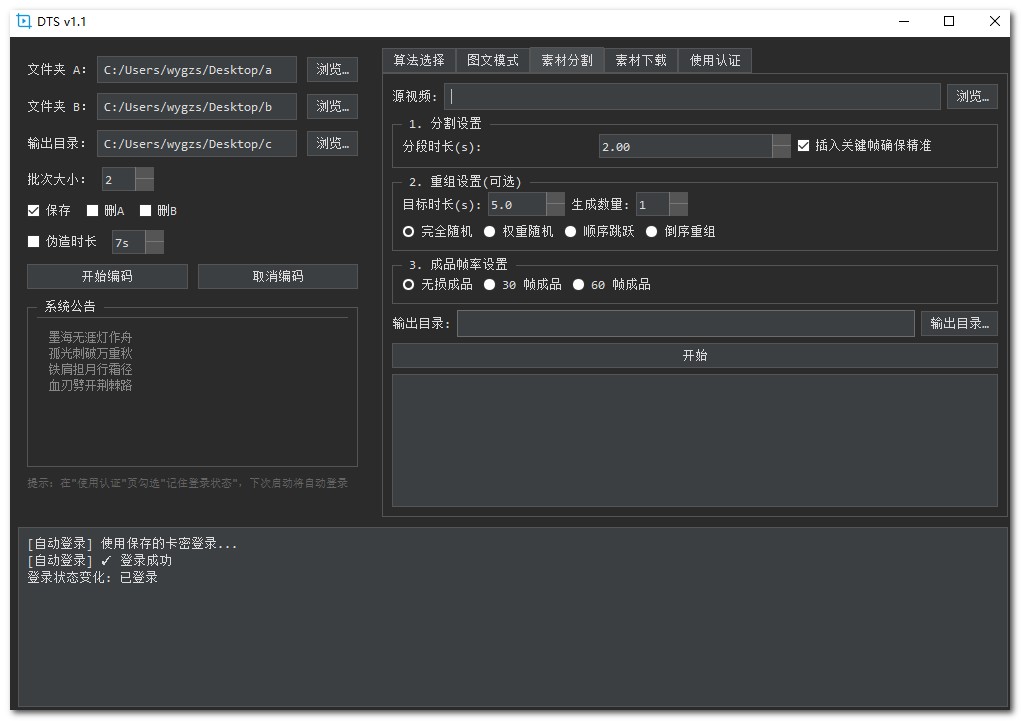1021x721 pixels.
Task: Click the 伪造时长 7s spinner control
Action: (153, 242)
